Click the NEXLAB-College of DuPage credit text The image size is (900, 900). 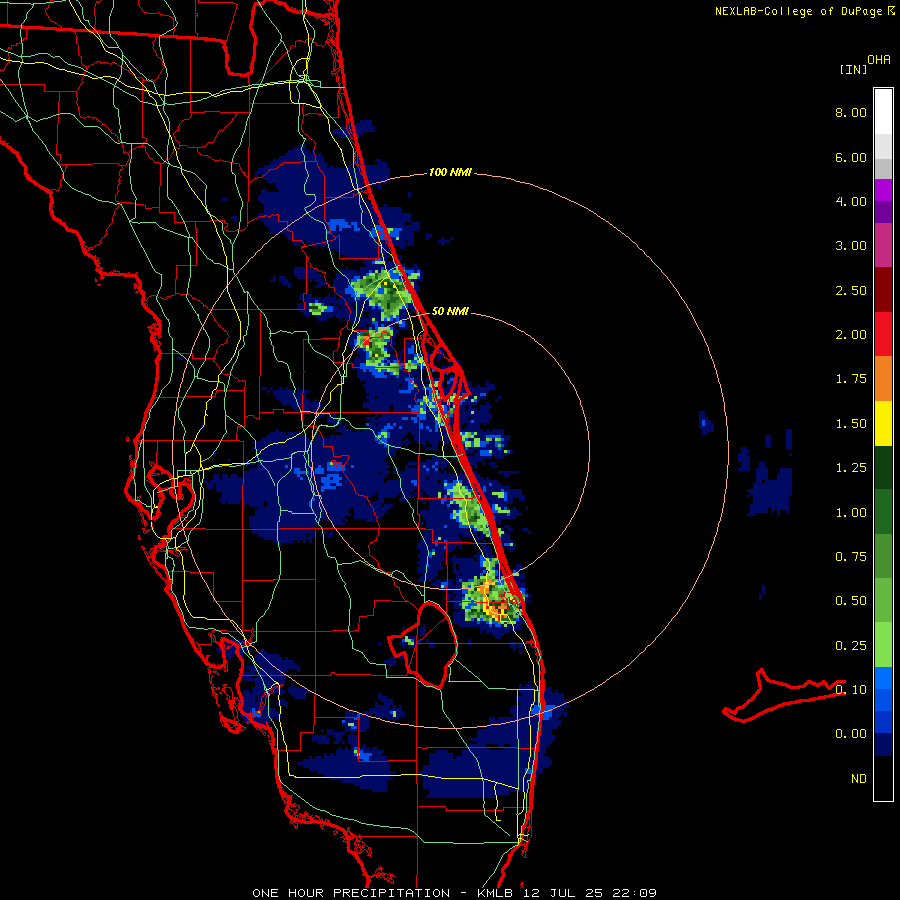click(x=798, y=11)
